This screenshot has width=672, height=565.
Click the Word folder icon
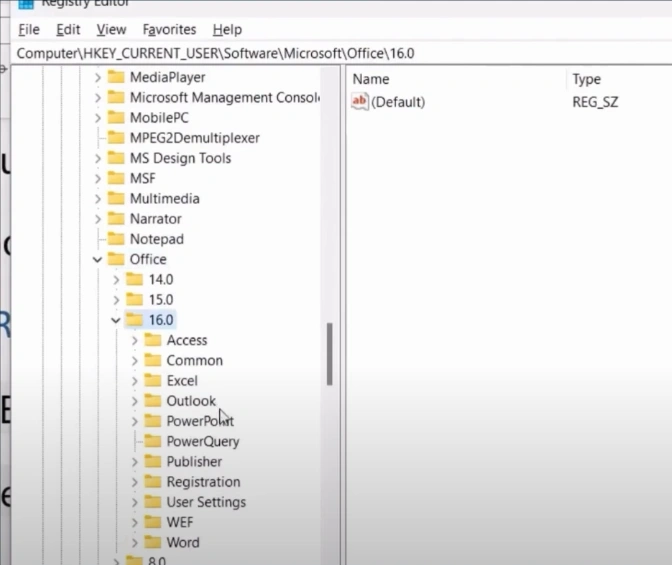pos(153,542)
